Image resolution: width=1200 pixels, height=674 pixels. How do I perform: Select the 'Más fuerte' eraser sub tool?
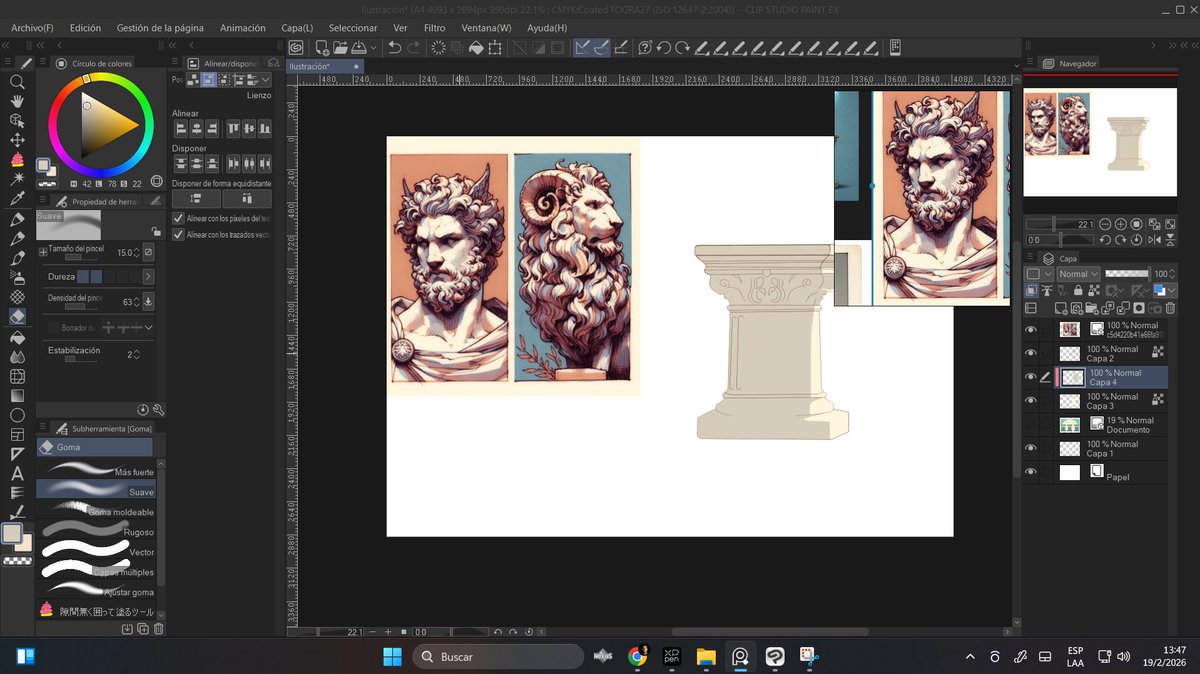click(95, 471)
